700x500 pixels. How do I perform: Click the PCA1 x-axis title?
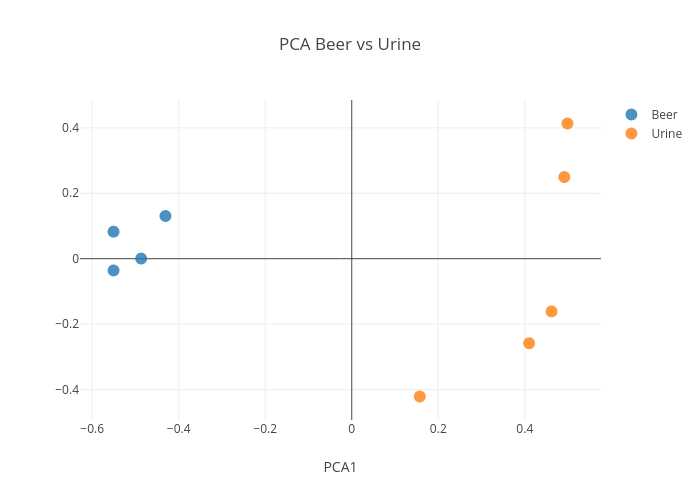click(340, 467)
